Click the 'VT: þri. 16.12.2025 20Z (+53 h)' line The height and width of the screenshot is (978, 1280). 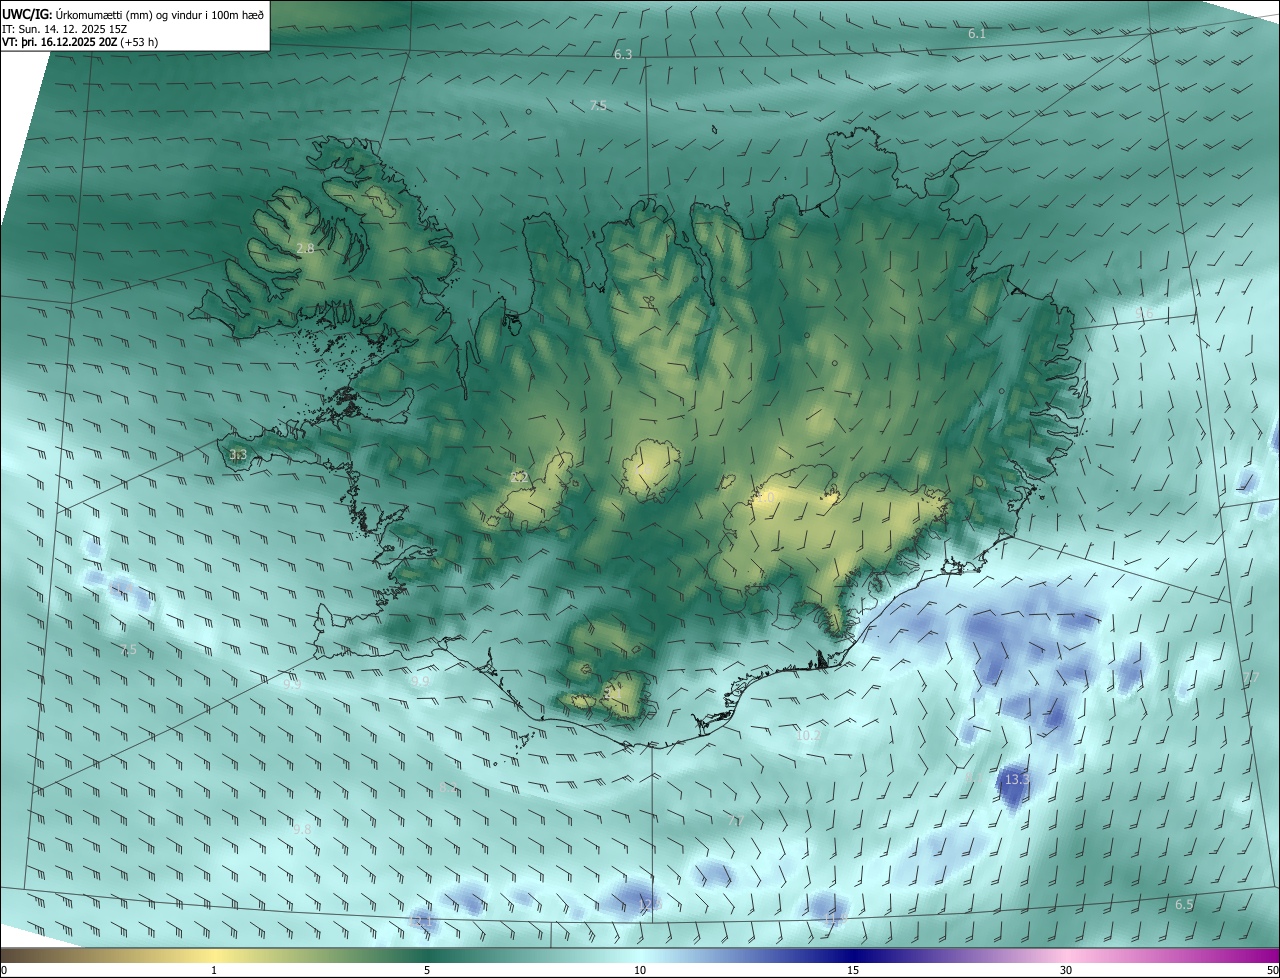80,42
